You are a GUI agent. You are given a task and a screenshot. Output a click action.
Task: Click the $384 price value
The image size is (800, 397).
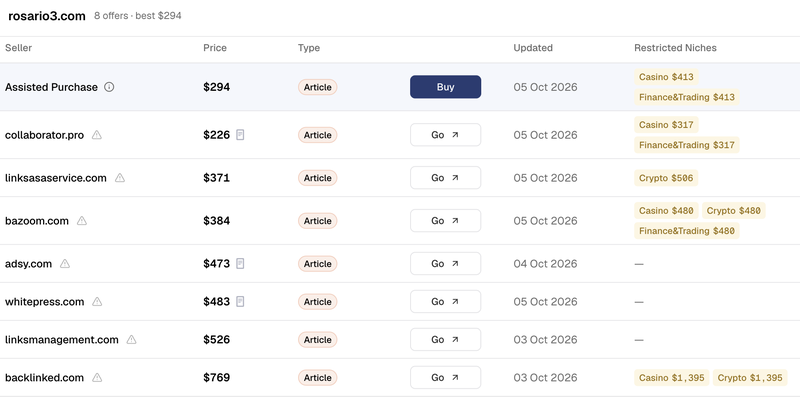pos(216,220)
